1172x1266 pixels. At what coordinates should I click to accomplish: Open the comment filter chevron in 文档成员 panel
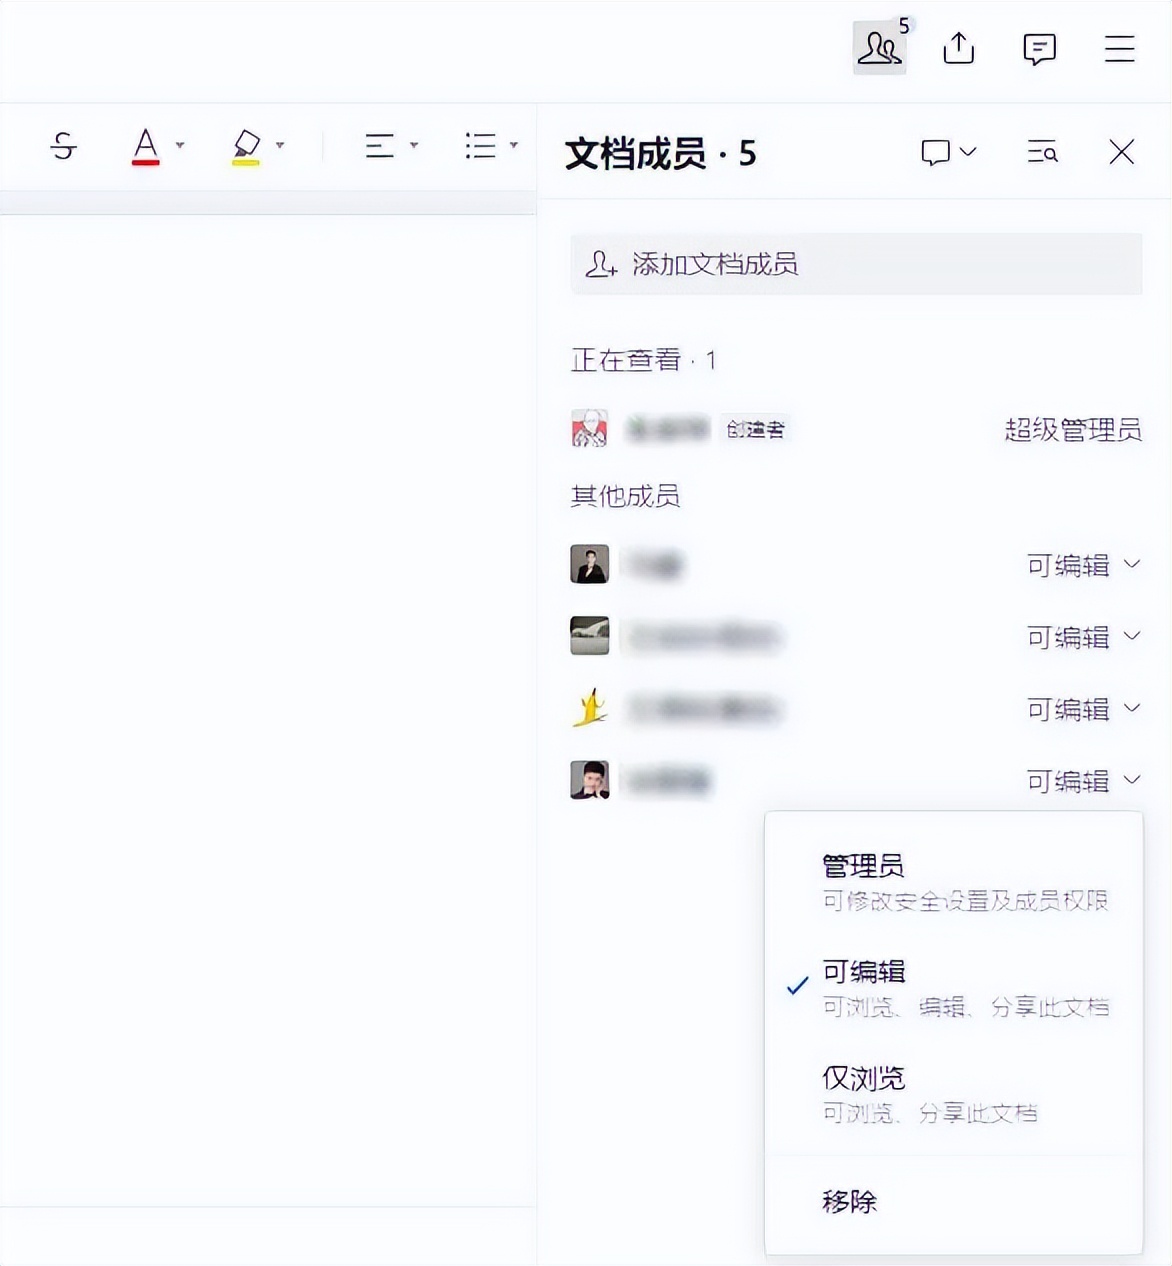(x=966, y=152)
